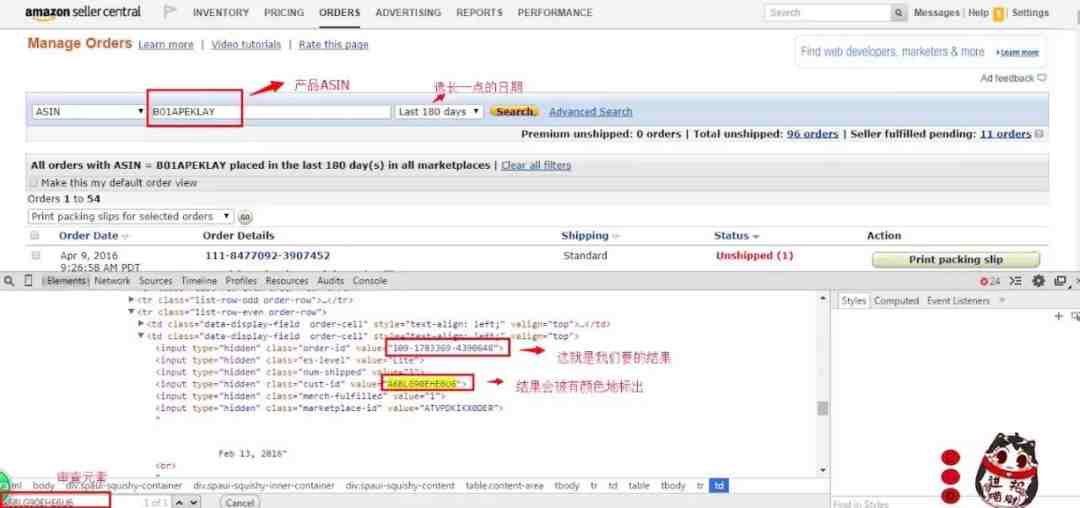Check the box for the Apr 9, 2016 order
The width and height of the screenshot is (1080, 508).
tap(36, 255)
